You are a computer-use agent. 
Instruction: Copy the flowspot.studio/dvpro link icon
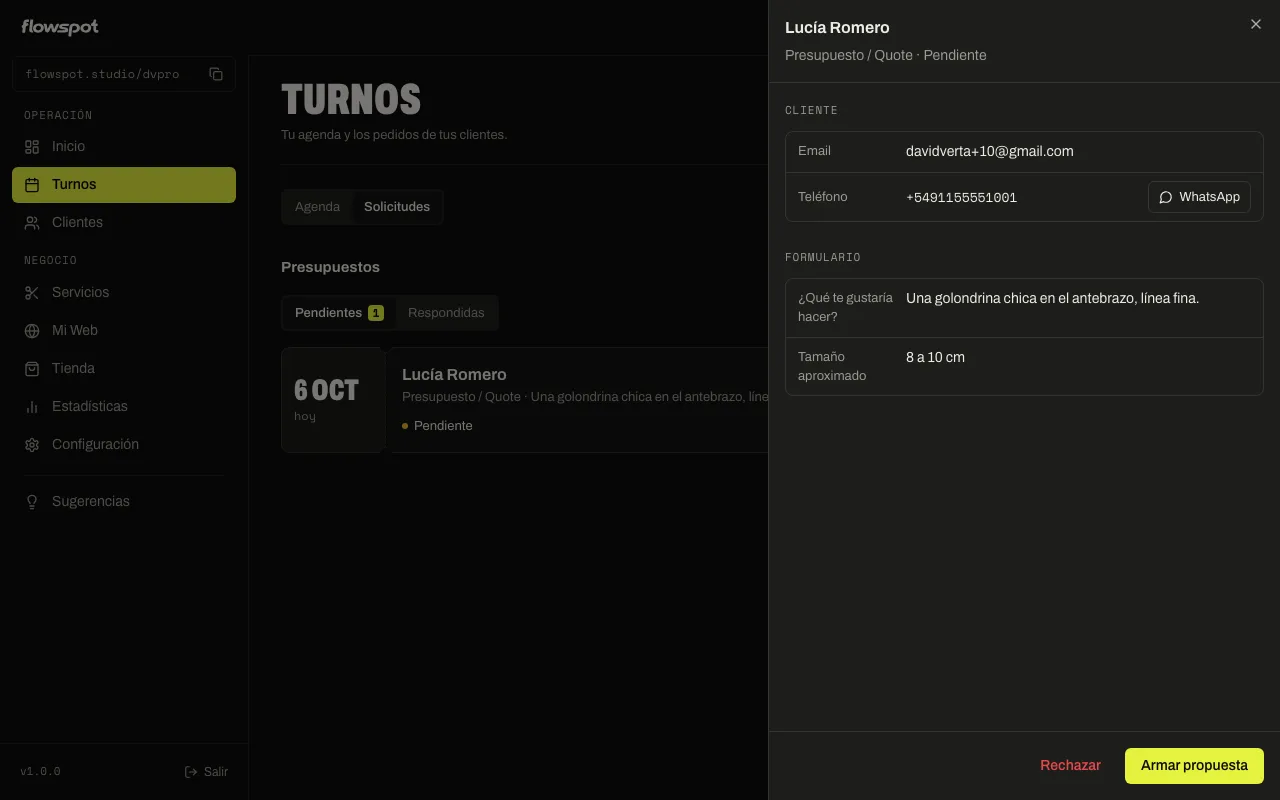[x=216, y=74]
